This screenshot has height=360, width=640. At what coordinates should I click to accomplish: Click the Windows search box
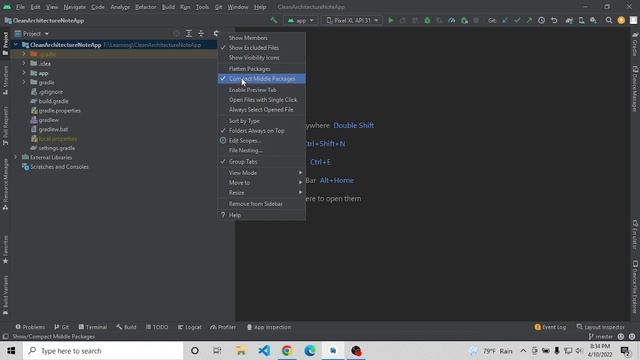(x=103, y=351)
